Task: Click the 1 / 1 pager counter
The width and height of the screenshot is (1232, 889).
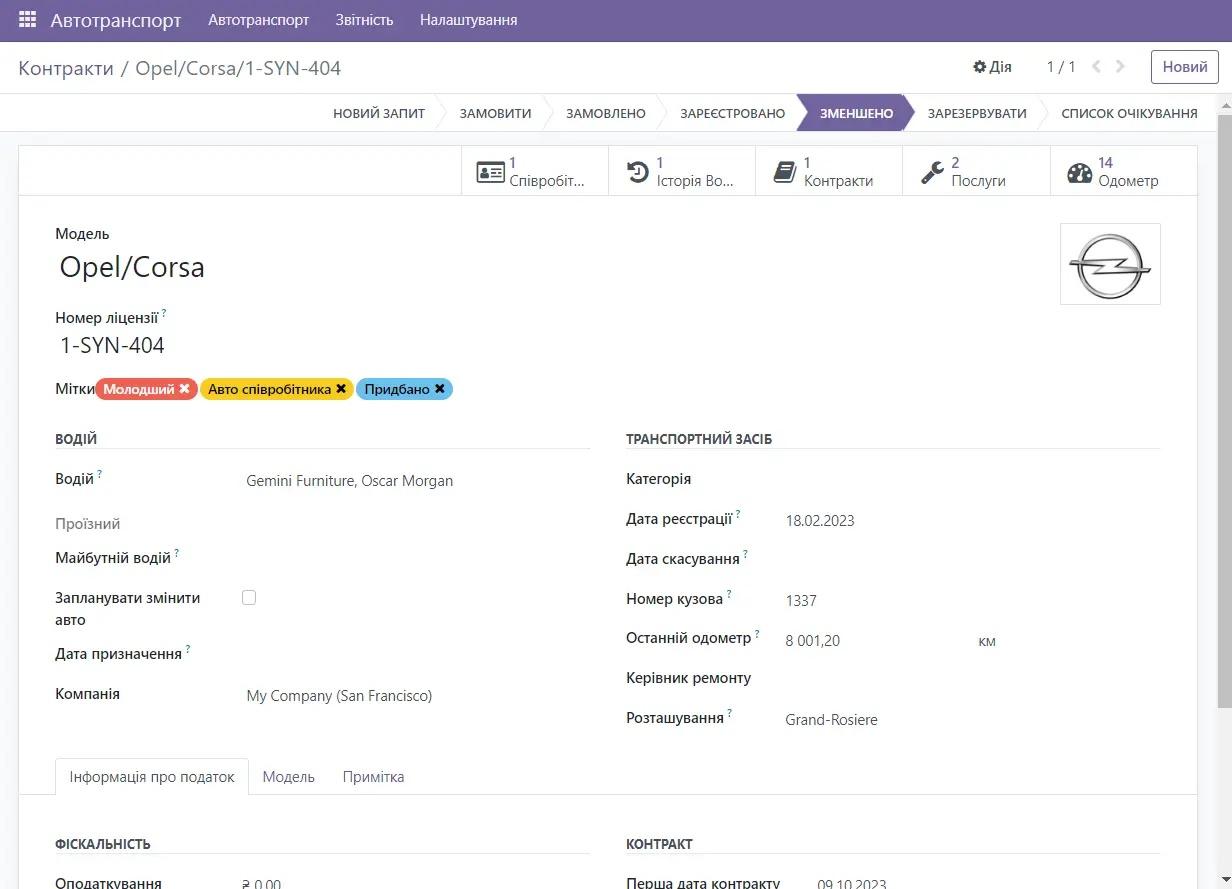Action: click(x=1061, y=67)
